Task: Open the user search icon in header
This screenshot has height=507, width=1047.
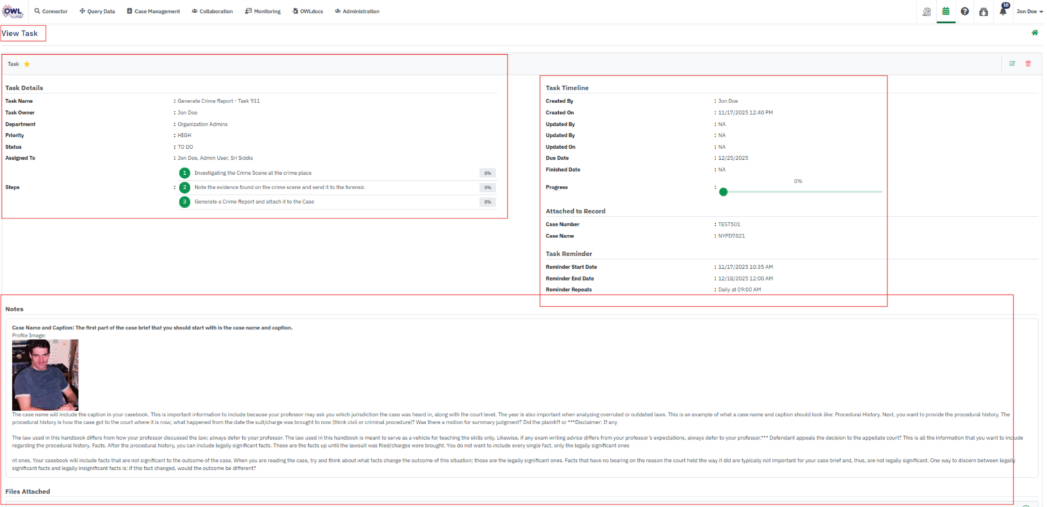Action: coord(926,11)
